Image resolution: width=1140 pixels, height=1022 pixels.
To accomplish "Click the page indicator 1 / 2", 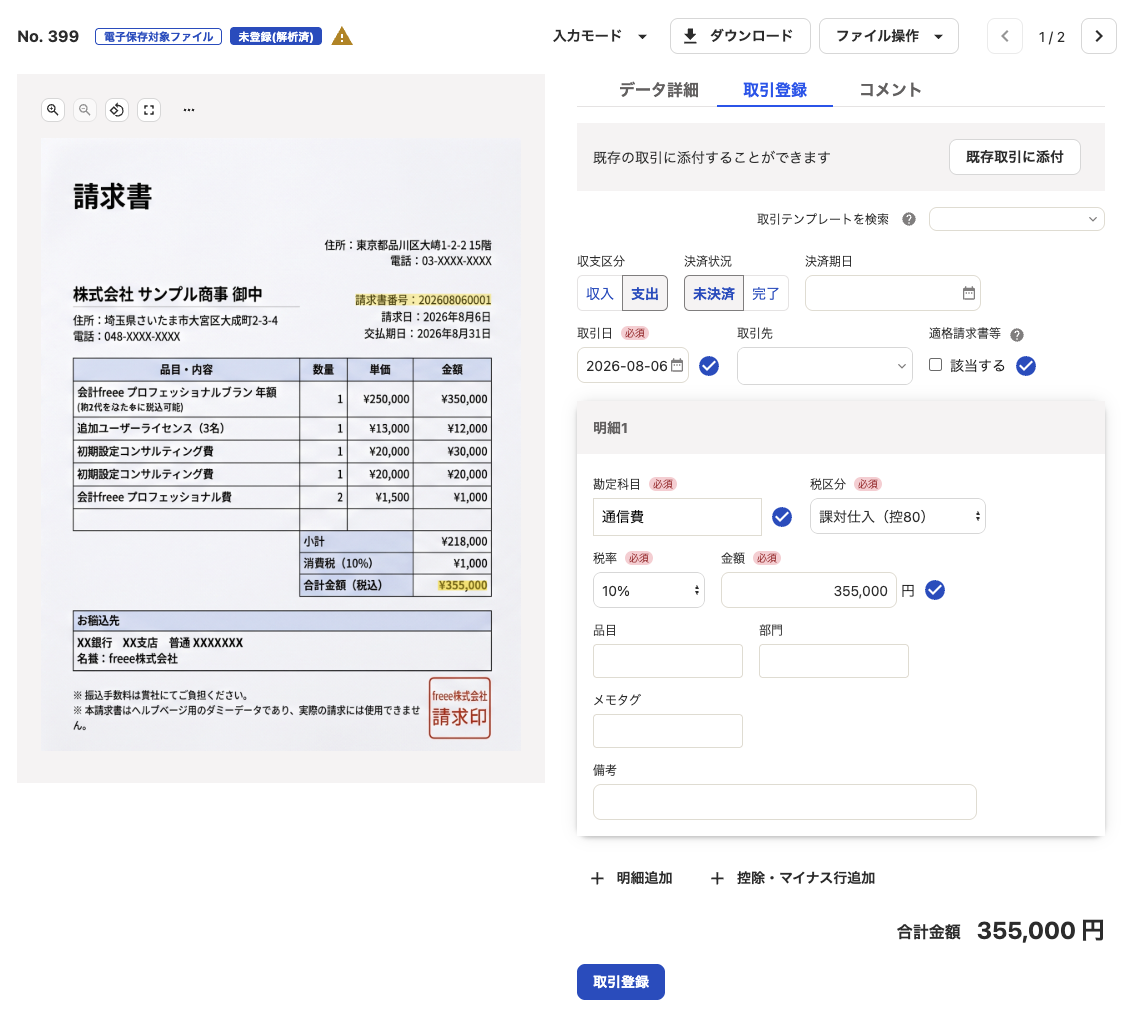I will pyautogui.click(x=1051, y=37).
